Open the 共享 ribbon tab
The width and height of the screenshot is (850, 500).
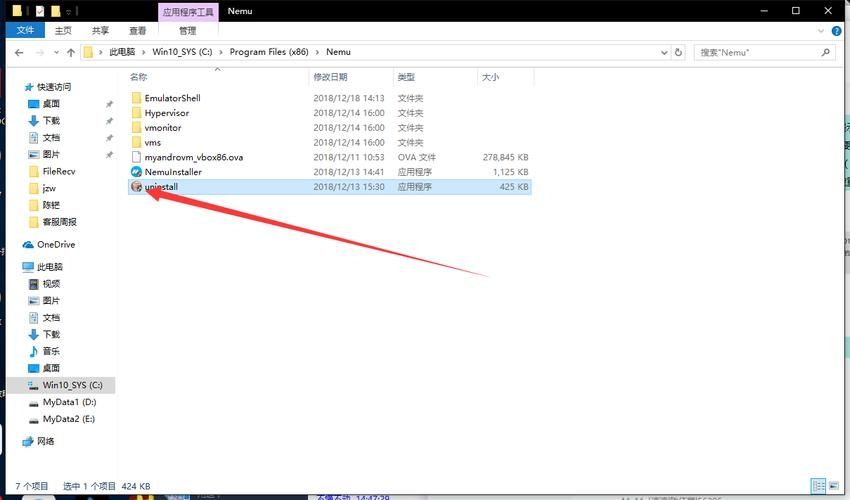(x=100, y=31)
